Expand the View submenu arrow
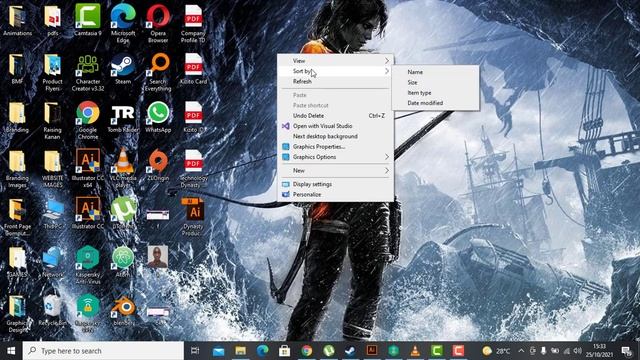640x360 pixels. click(x=387, y=60)
